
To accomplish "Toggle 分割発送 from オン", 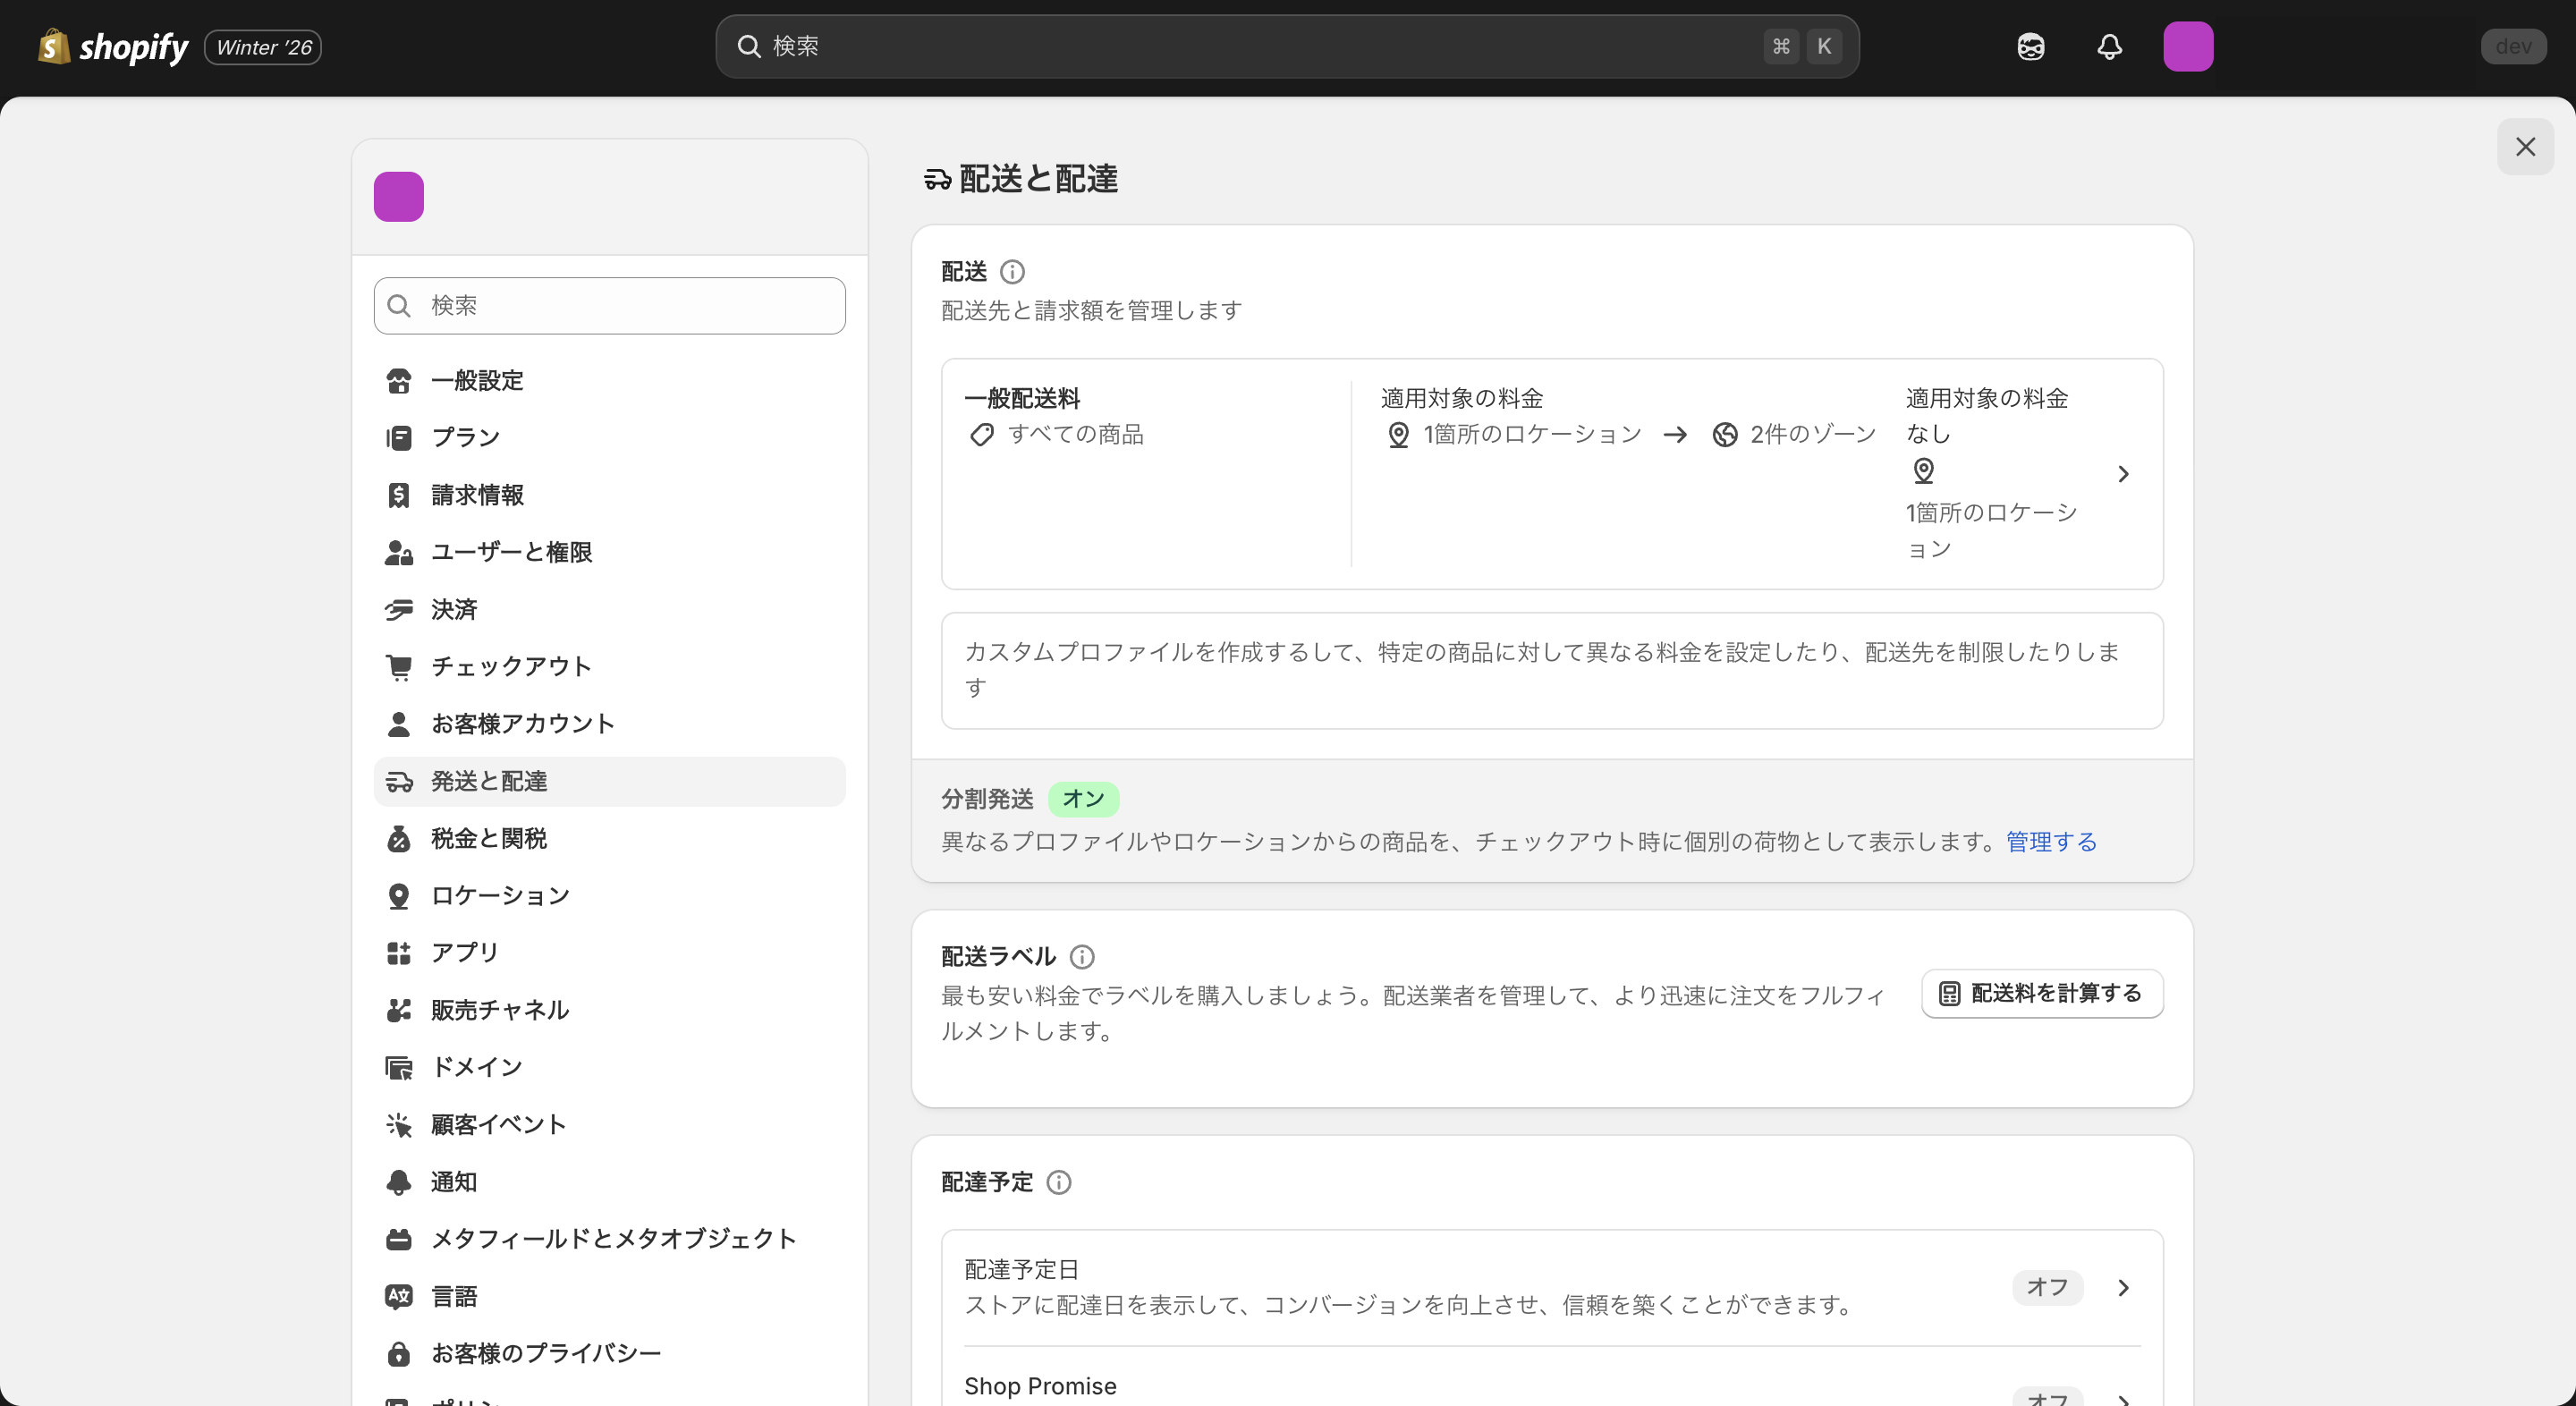I will [1084, 799].
